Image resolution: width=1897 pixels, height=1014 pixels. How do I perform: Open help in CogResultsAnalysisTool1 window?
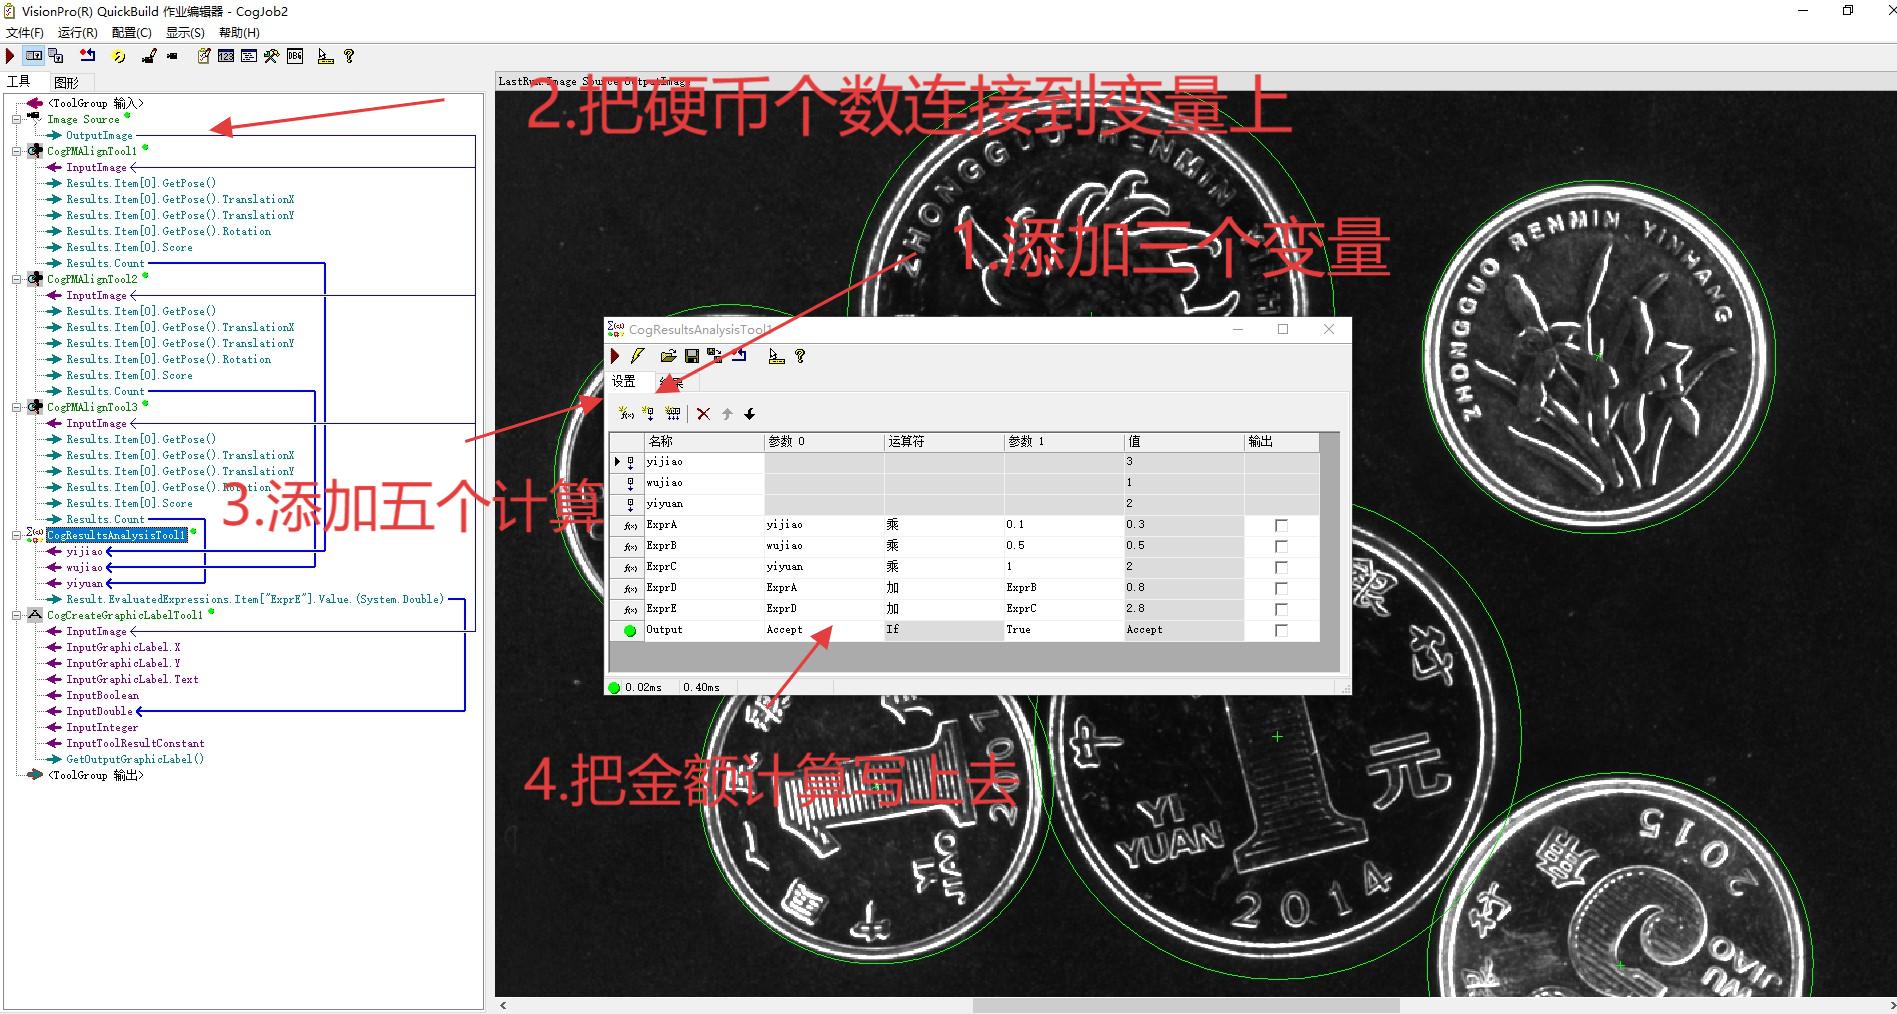pyautogui.click(x=800, y=356)
